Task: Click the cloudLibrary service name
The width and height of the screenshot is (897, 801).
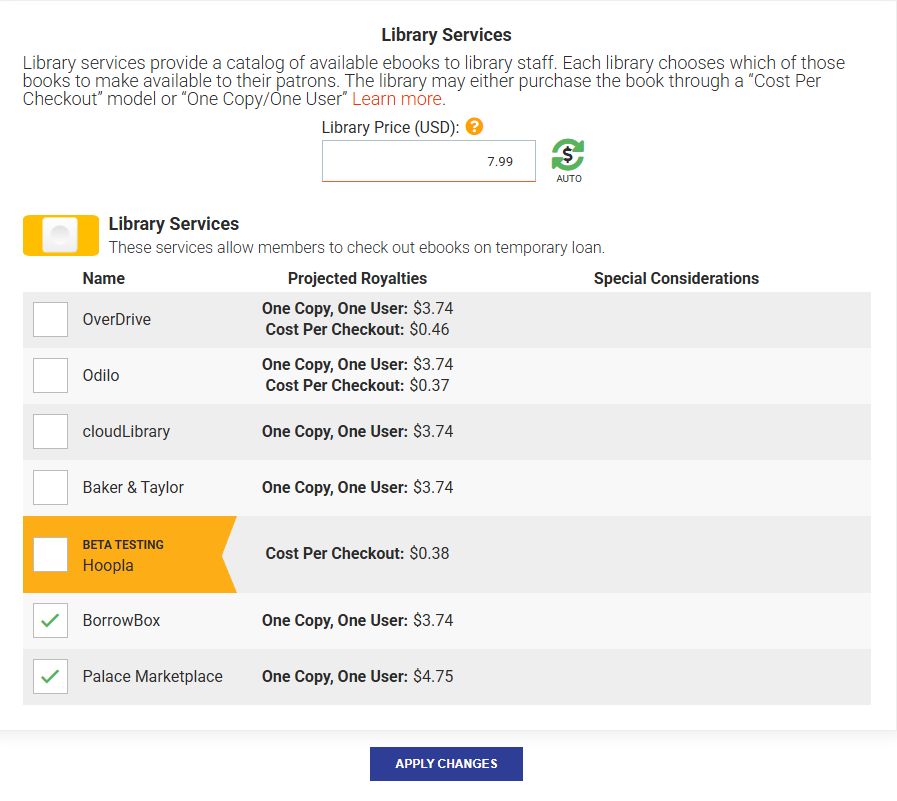Action: (126, 431)
